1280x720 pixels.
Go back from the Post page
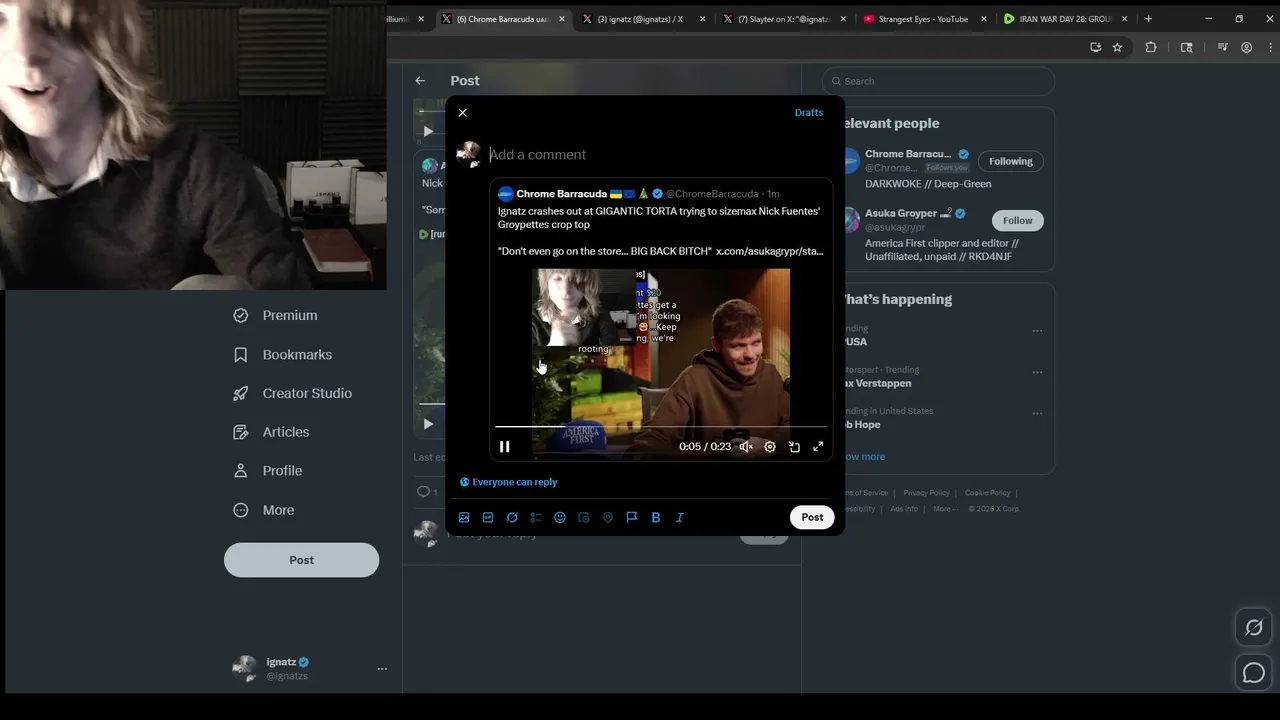click(420, 81)
